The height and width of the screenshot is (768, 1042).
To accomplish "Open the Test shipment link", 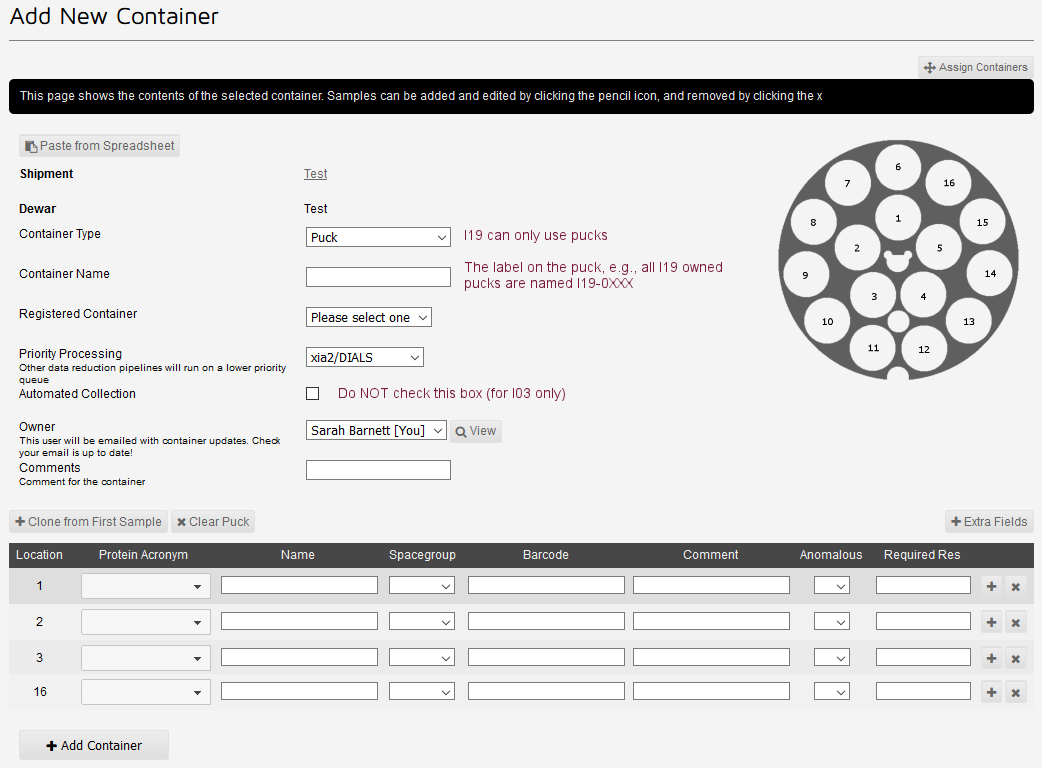I will (316, 173).
